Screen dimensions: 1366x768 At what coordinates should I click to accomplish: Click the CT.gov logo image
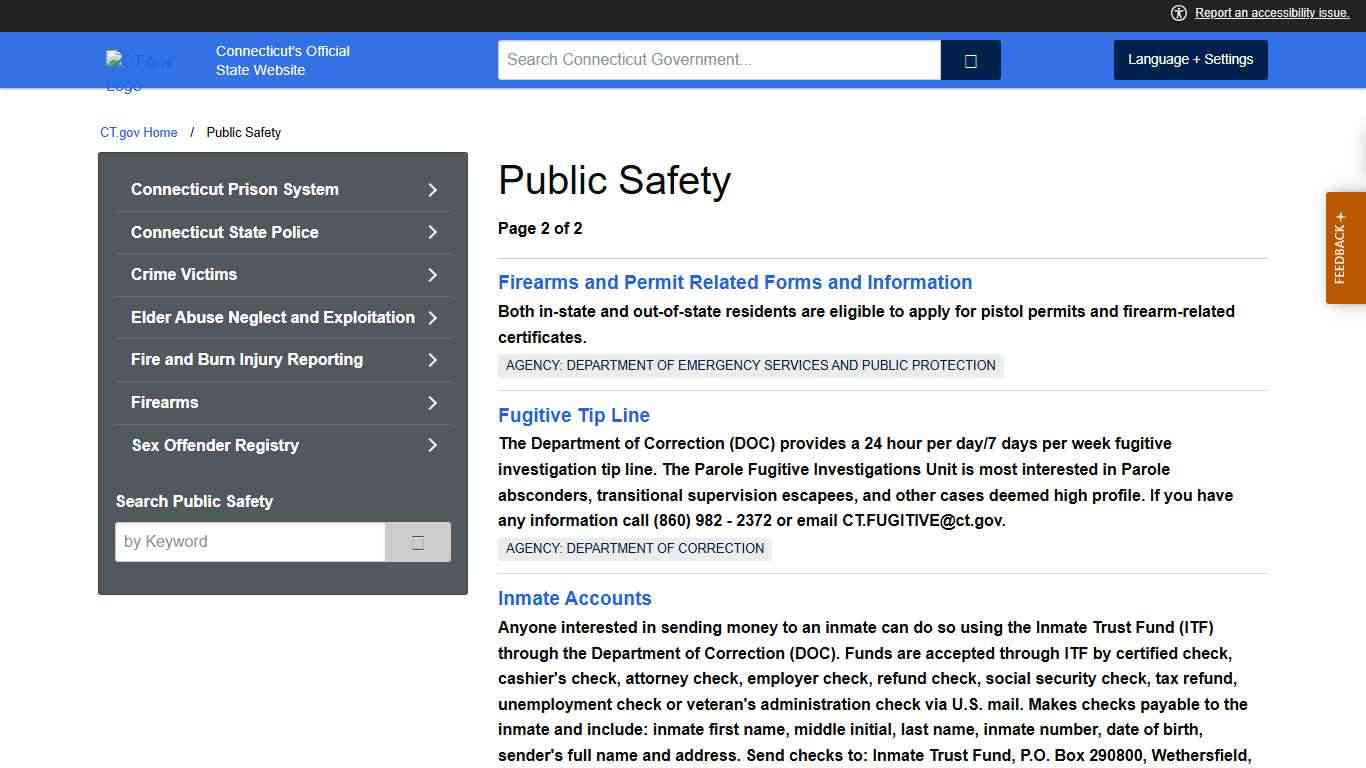click(x=140, y=62)
